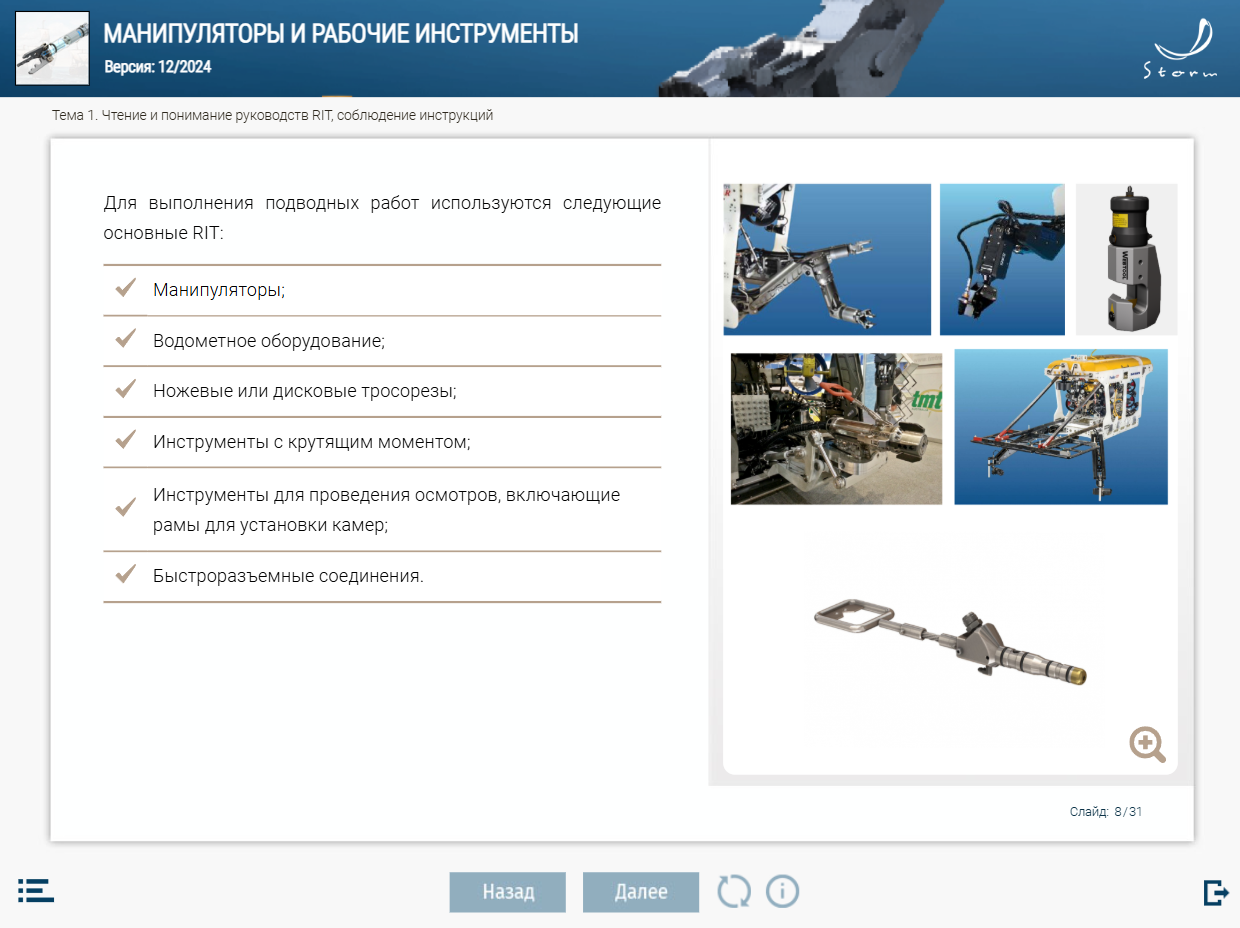Click the intro paragraph about основные RIT
Viewport: 1240px width, 928px height.
coord(382,218)
